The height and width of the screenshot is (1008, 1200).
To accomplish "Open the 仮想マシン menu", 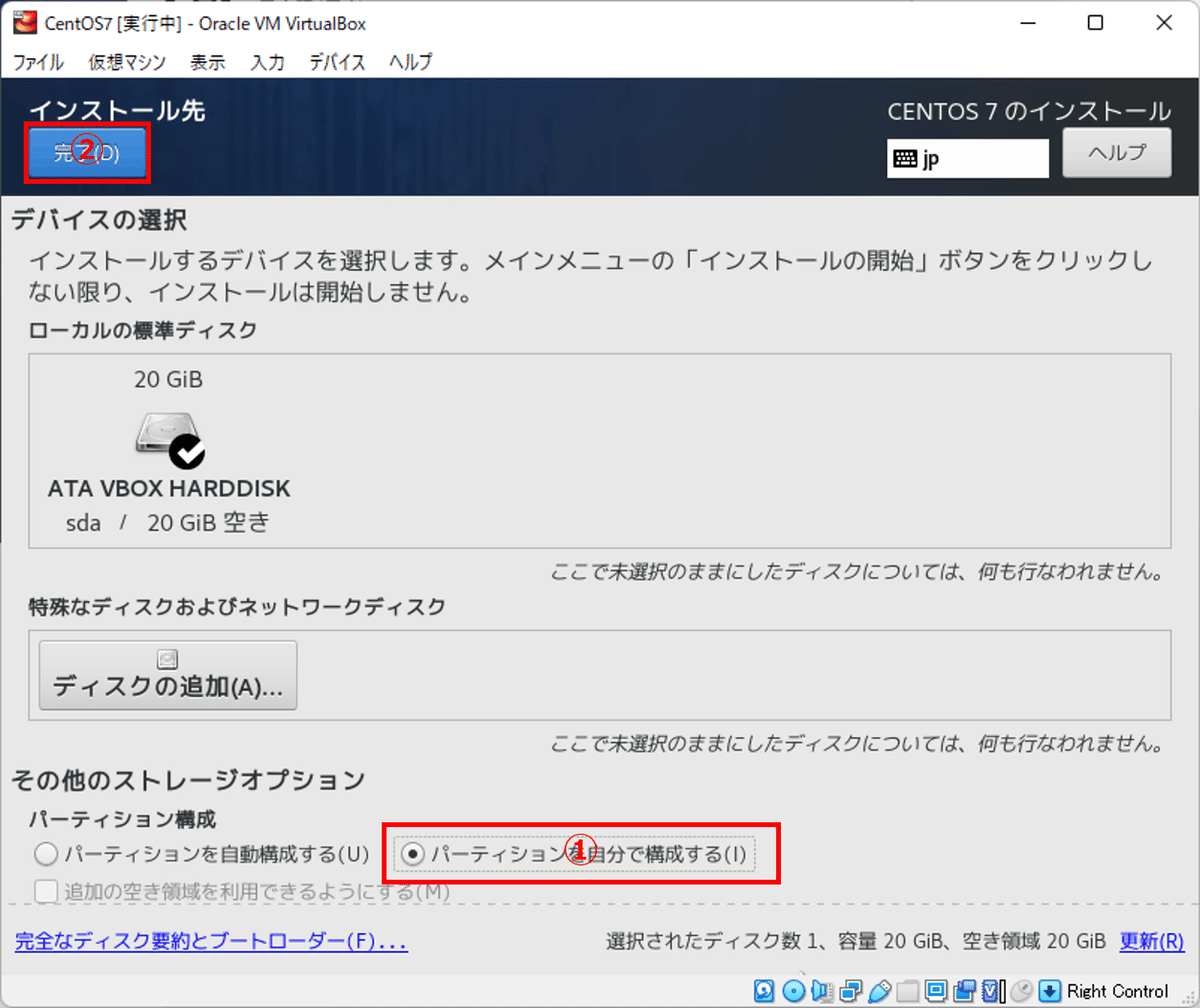I will click(127, 62).
